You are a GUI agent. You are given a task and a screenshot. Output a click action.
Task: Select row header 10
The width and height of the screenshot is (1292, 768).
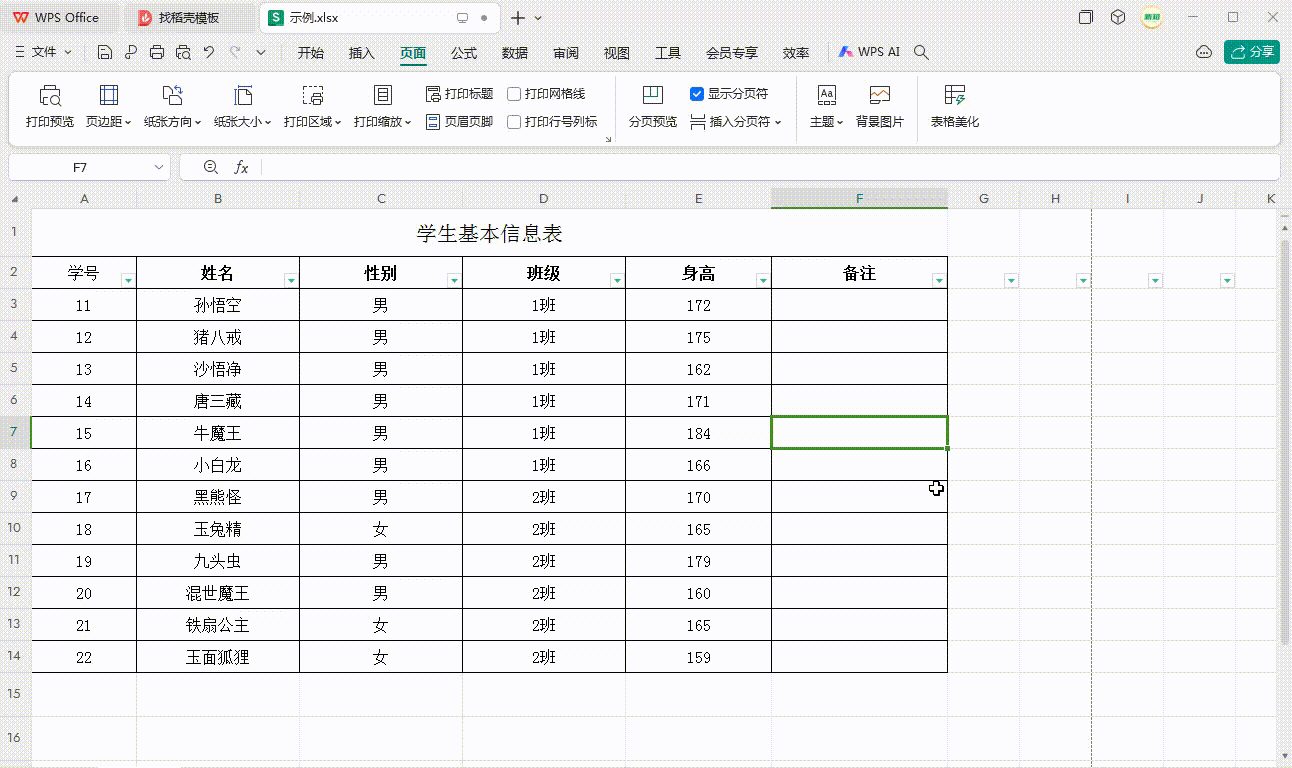[15, 529]
